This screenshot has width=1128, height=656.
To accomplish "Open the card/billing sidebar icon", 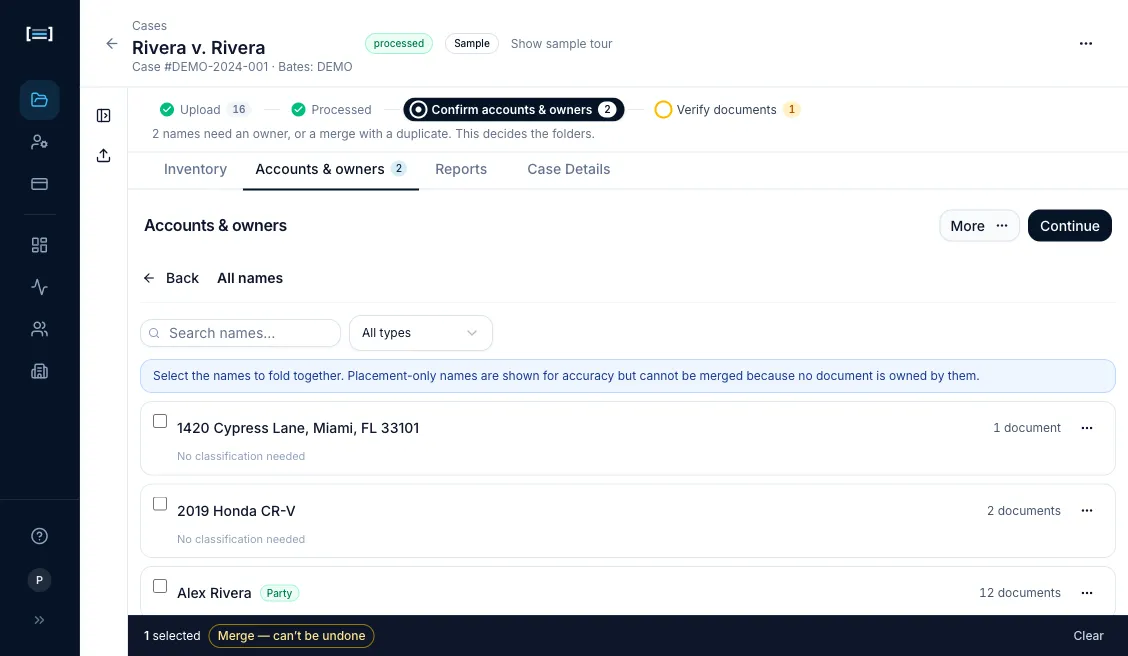I will click(40, 184).
